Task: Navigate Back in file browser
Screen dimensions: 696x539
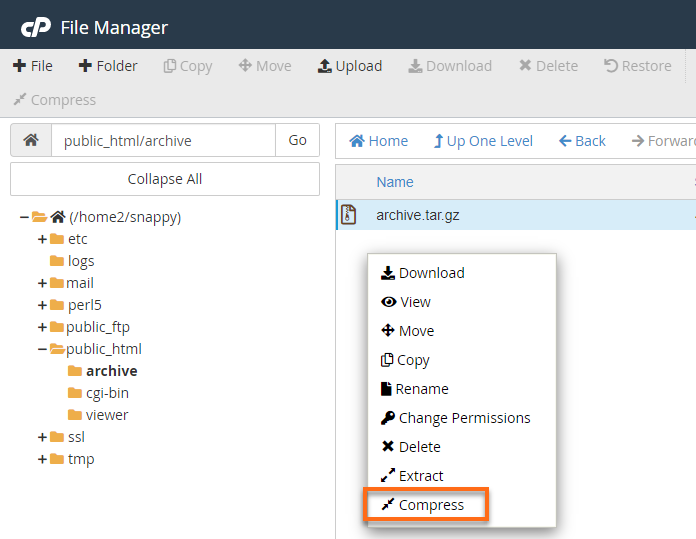Action: [x=582, y=141]
